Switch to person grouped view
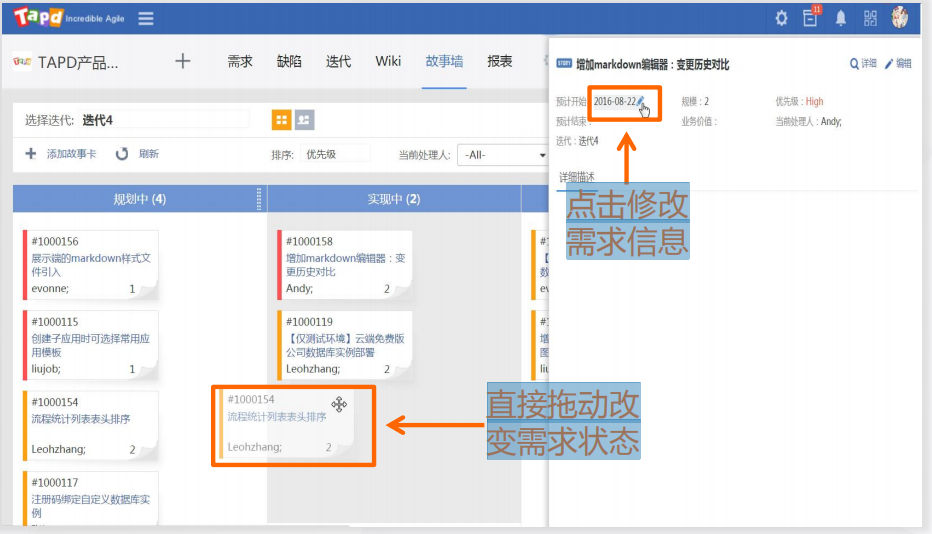This screenshot has height=534, width=932. pyautogui.click(x=304, y=120)
